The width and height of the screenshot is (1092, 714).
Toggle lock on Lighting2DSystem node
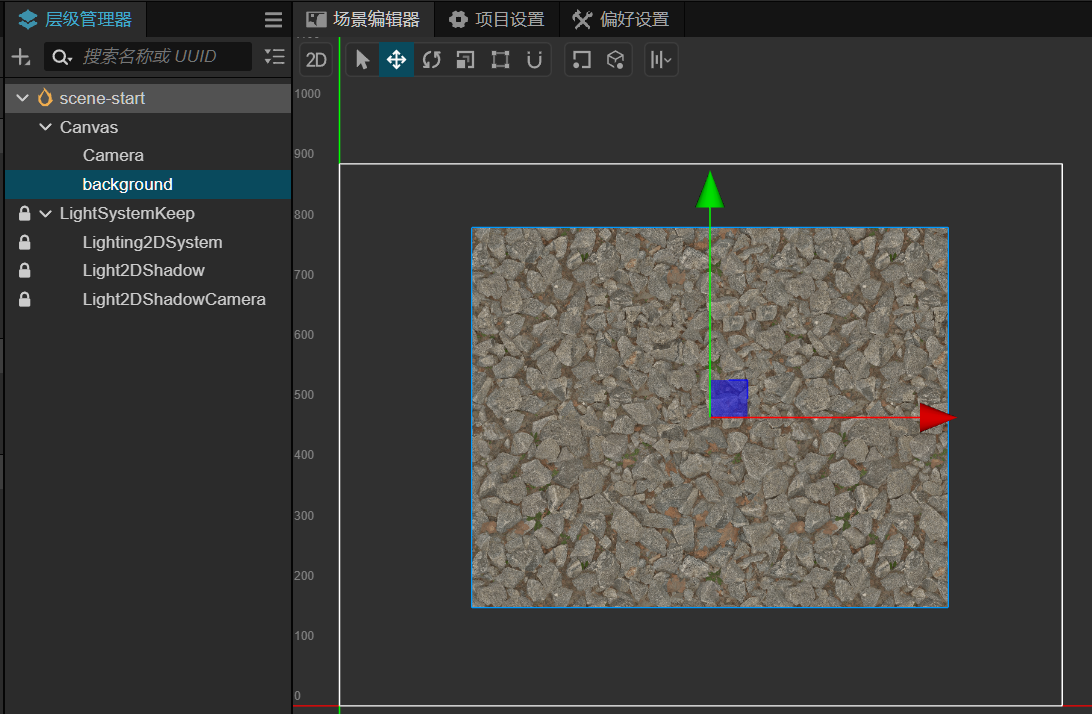click(24, 242)
